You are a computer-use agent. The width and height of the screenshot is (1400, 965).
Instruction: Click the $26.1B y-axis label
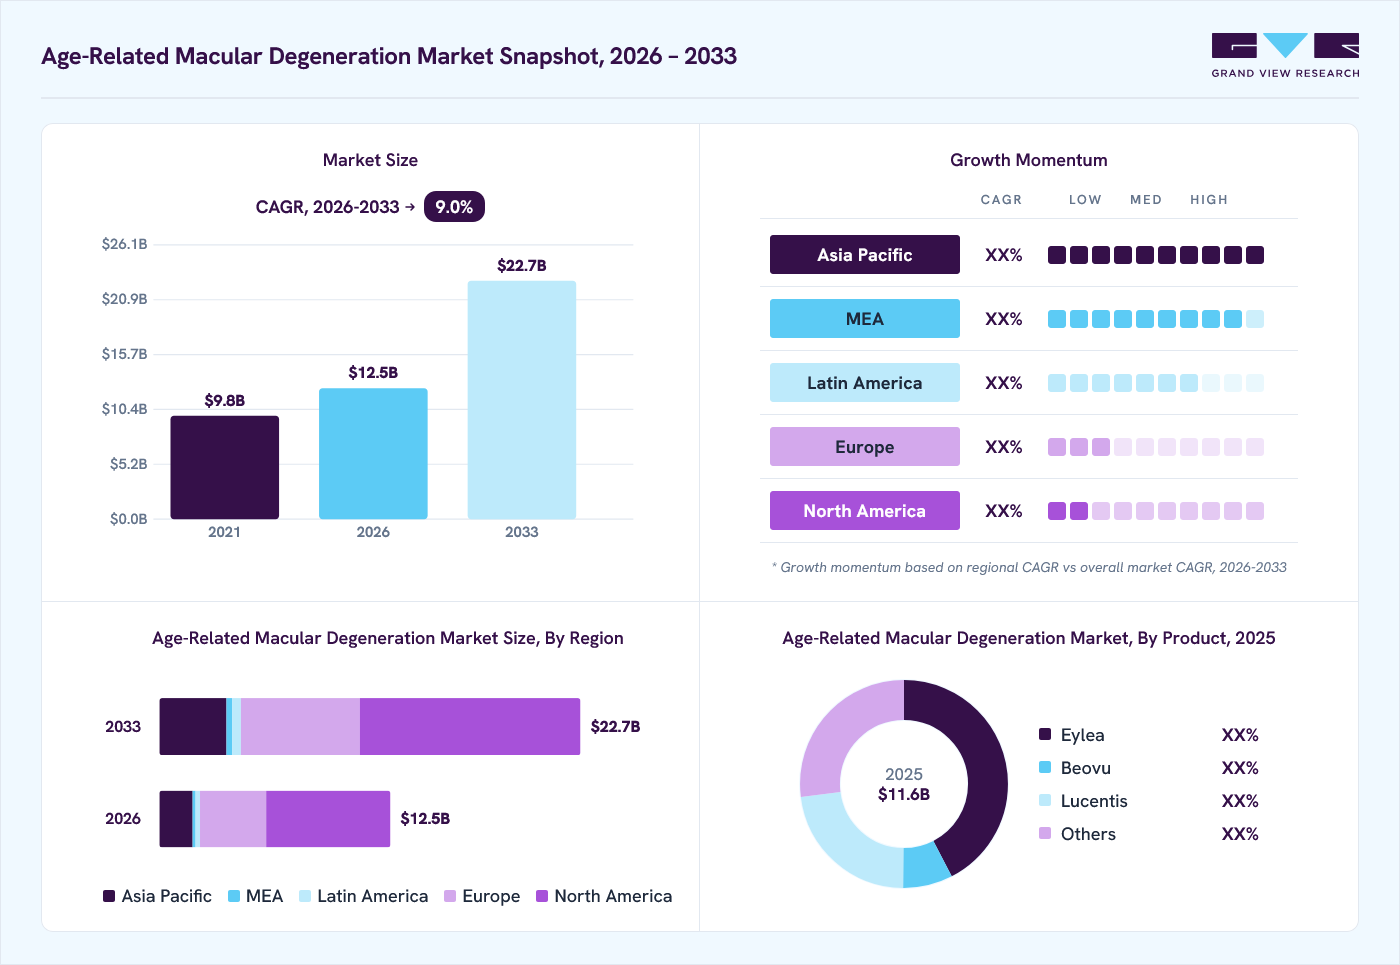124,244
